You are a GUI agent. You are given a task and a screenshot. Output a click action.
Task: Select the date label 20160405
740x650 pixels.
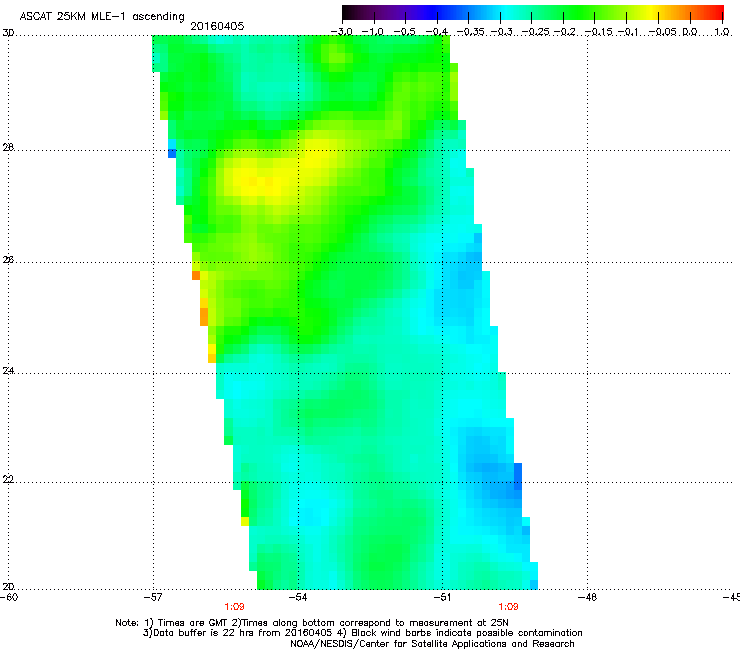(217, 26)
